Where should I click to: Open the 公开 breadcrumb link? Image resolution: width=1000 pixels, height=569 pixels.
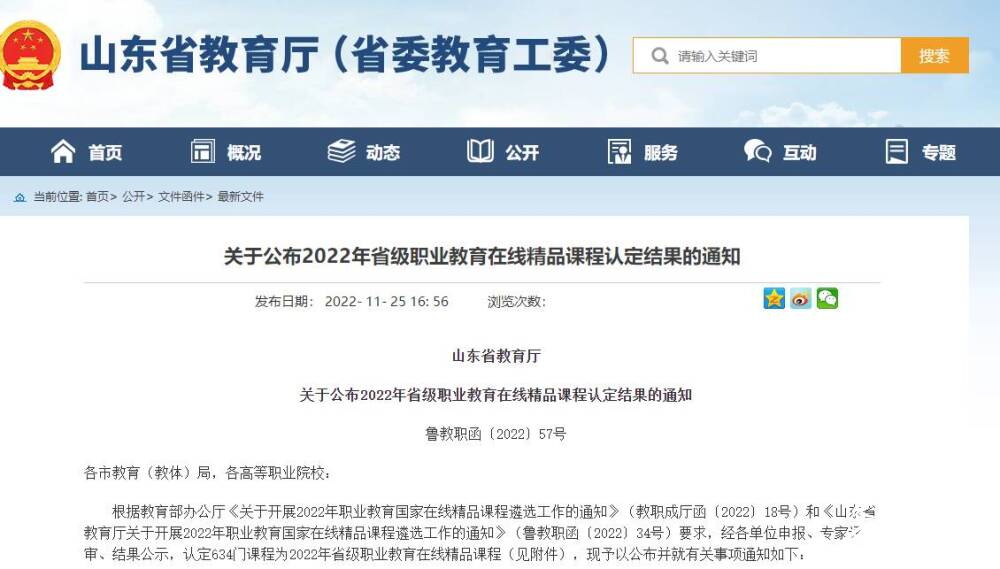pyautogui.click(x=133, y=196)
